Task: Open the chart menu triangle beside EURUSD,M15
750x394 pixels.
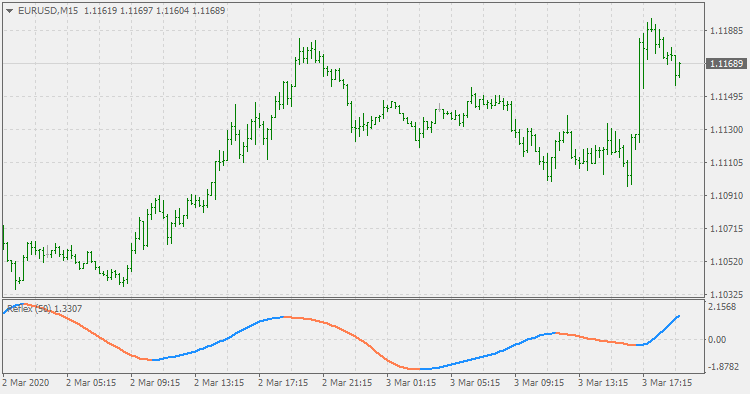Action: 9,11
